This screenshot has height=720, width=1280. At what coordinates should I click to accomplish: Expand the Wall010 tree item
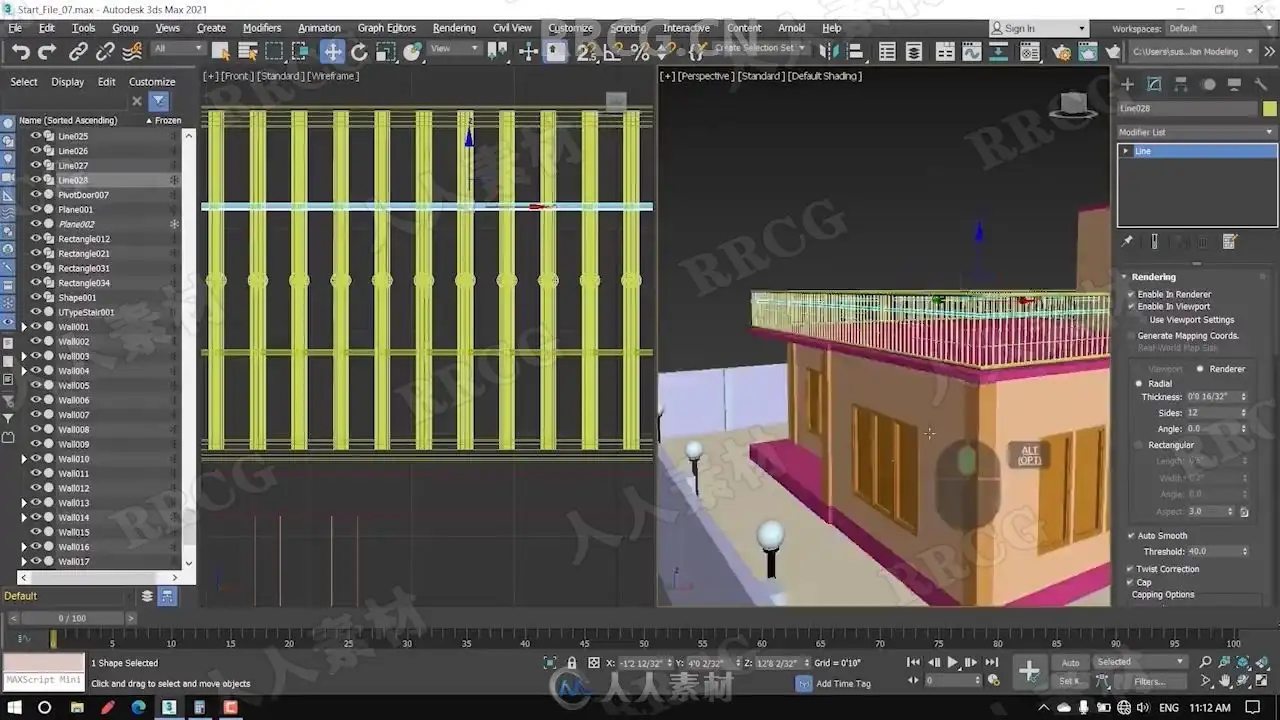tap(24, 459)
